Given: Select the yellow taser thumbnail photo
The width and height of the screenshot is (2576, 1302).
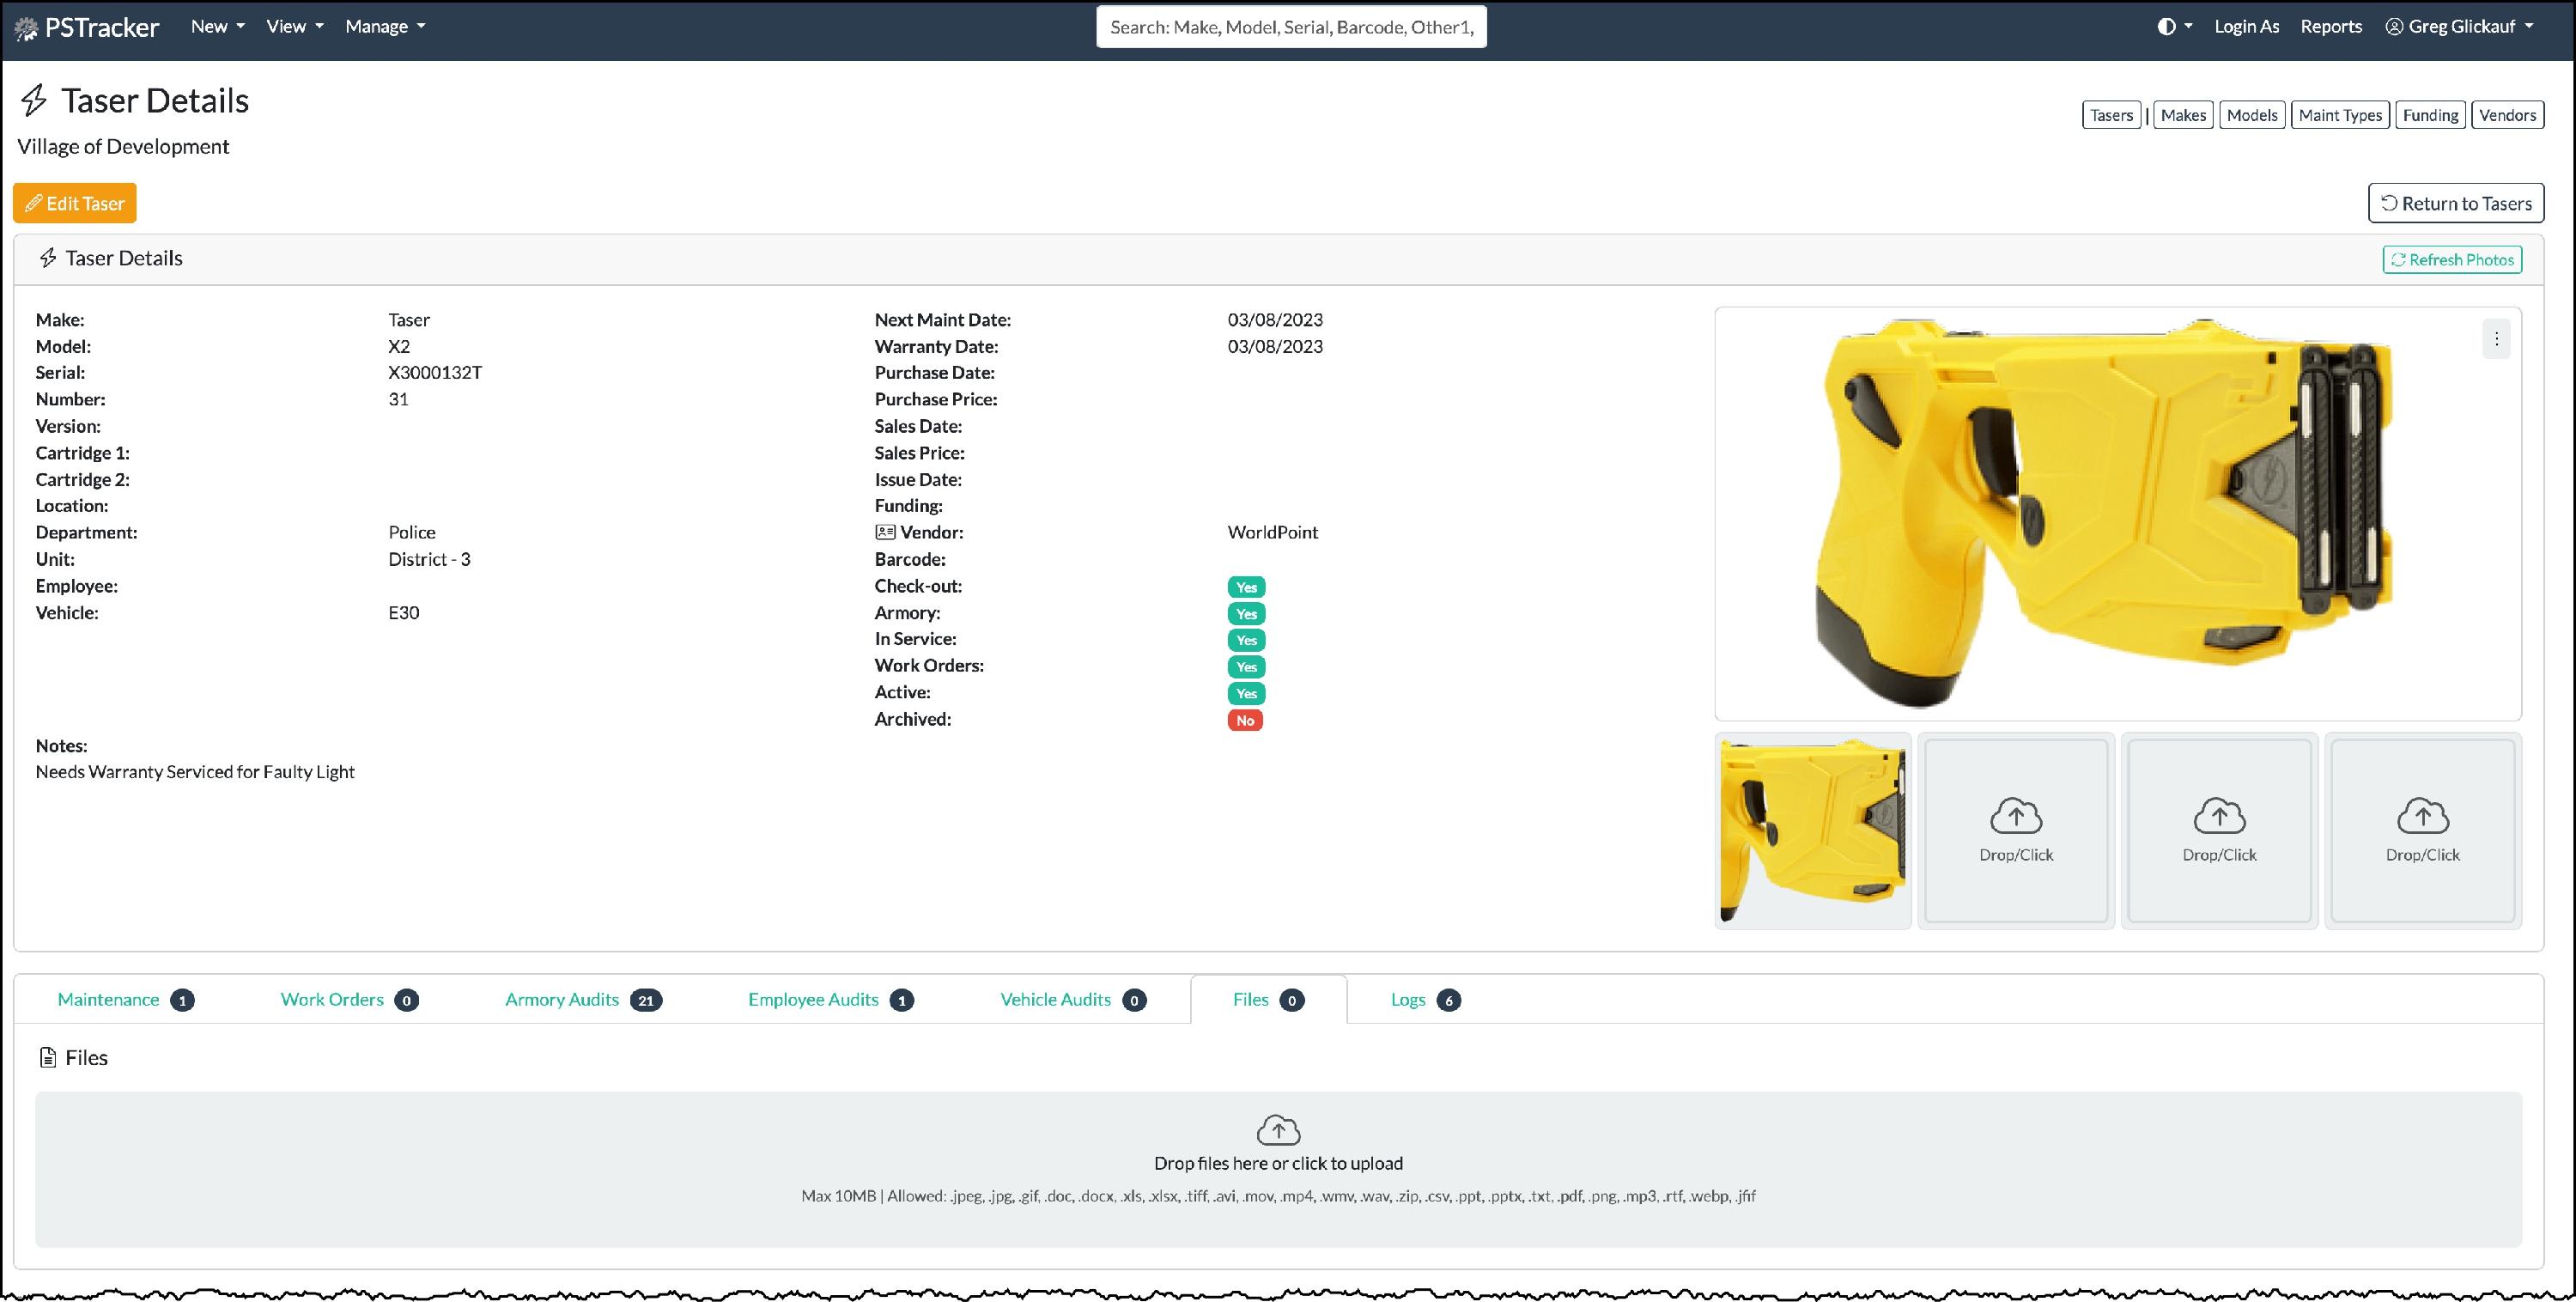Looking at the screenshot, I should tap(1812, 830).
